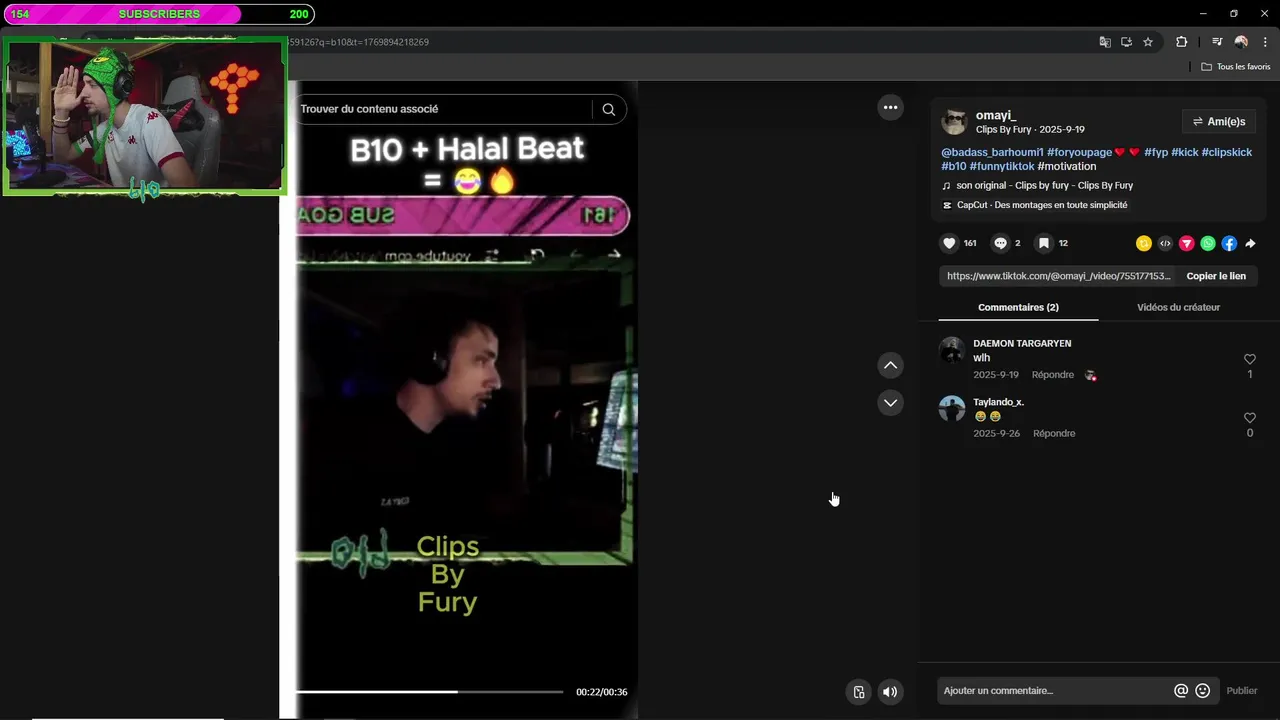Bookmark the video with the favorites icon
The image size is (1280, 720).
pyautogui.click(x=1043, y=243)
